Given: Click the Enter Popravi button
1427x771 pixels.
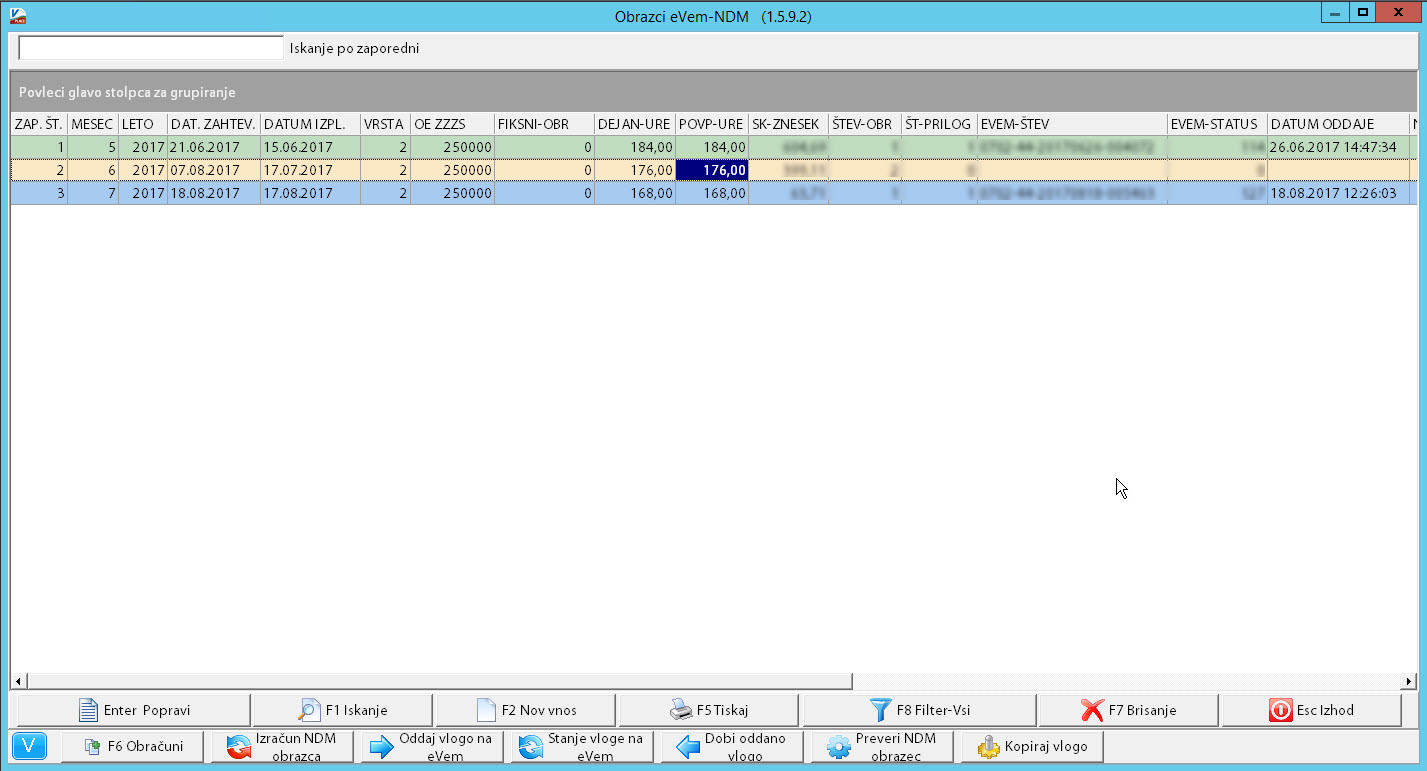Looking at the screenshot, I should point(133,710).
